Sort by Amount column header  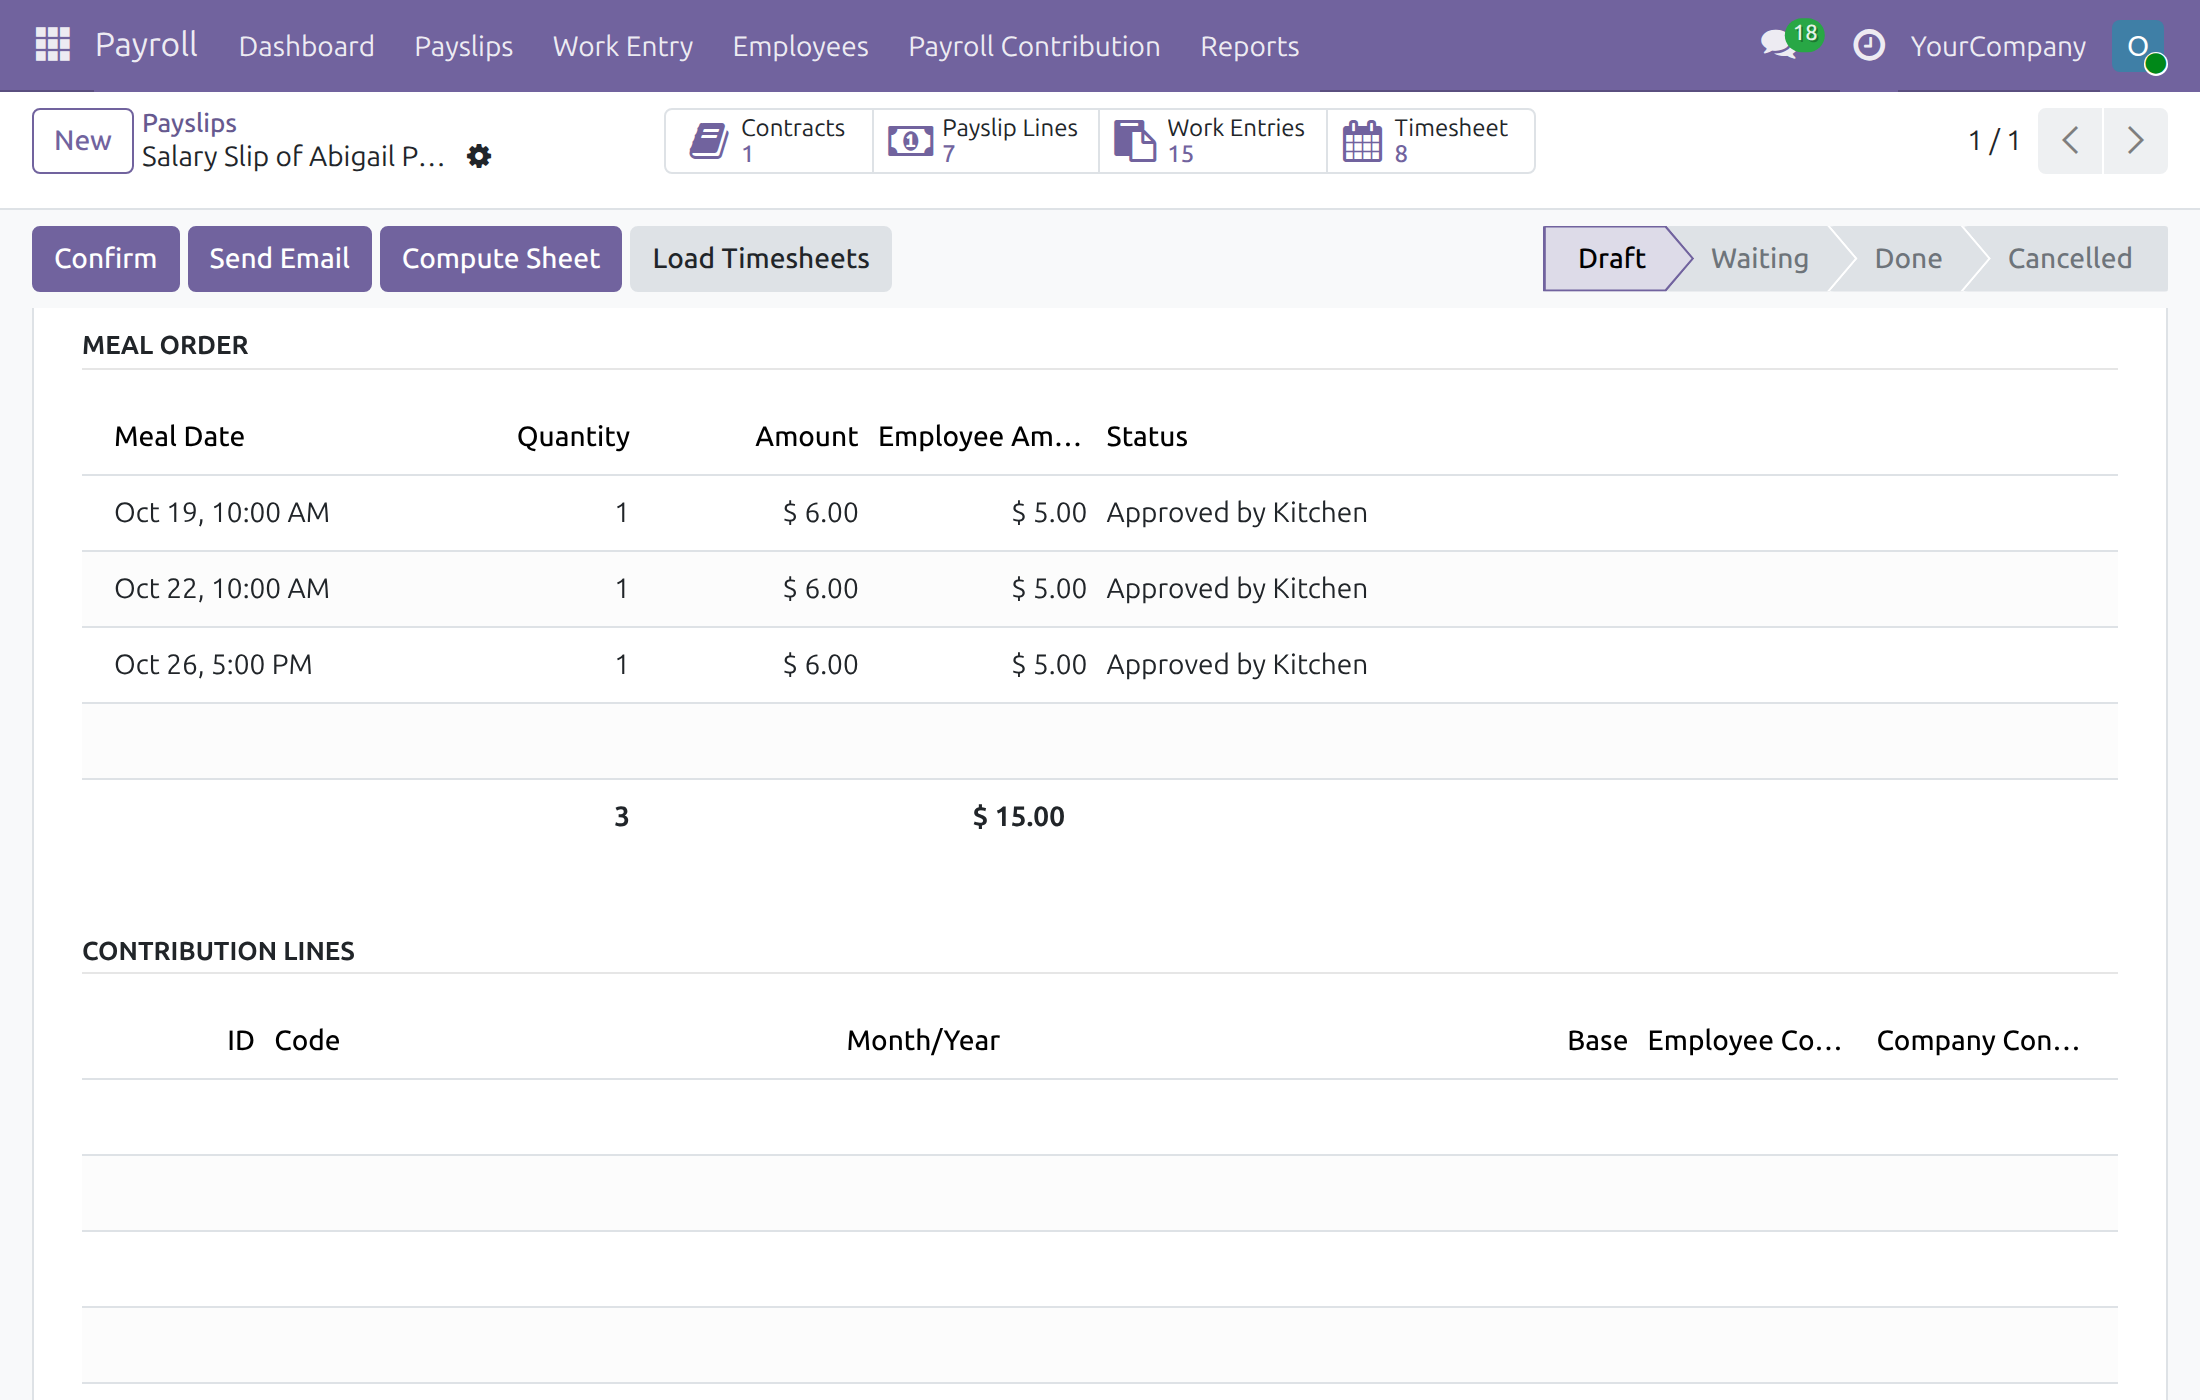806,437
